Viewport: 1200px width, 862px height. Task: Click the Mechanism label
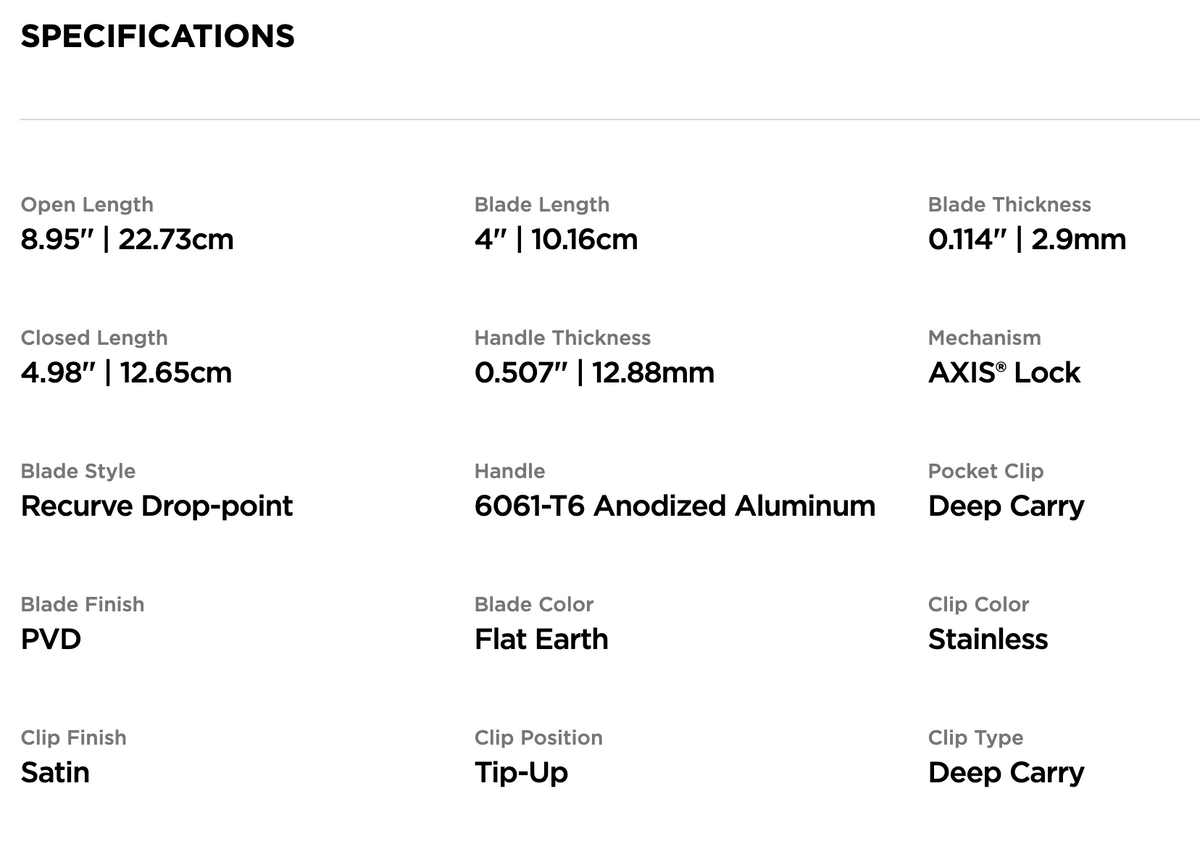click(x=984, y=338)
